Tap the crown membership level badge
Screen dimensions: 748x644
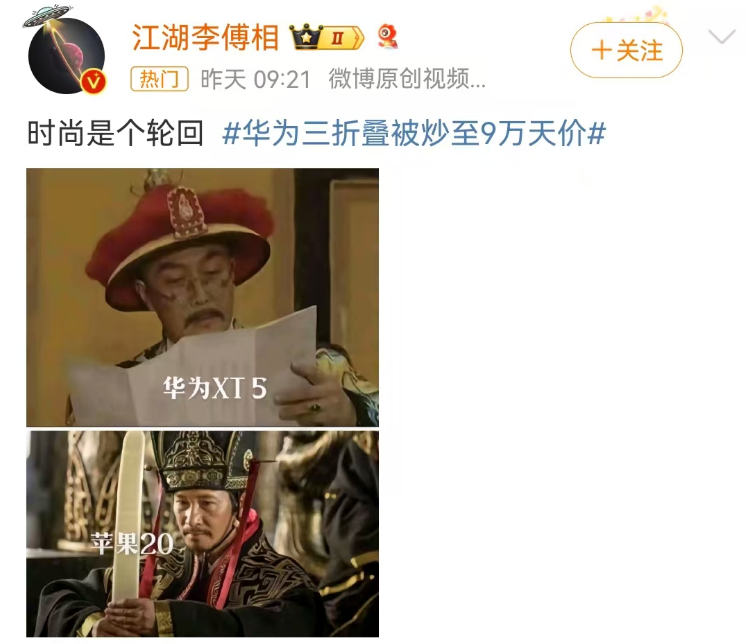tap(327, 37)
